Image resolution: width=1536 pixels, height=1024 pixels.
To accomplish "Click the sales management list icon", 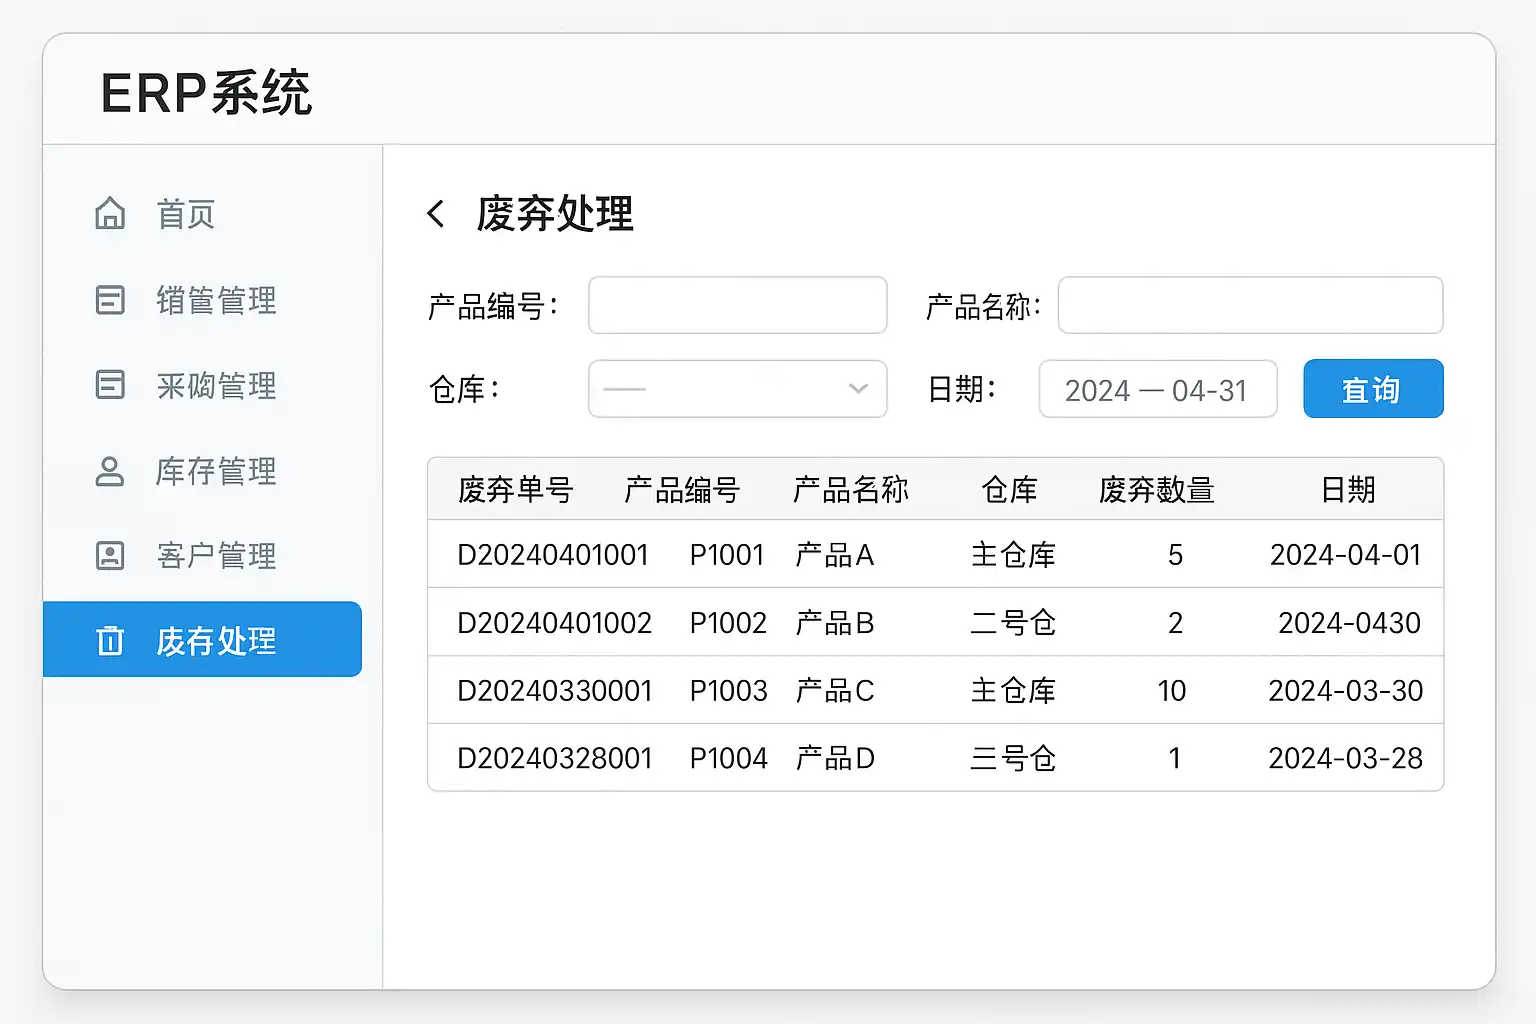I will pos(110,300).
